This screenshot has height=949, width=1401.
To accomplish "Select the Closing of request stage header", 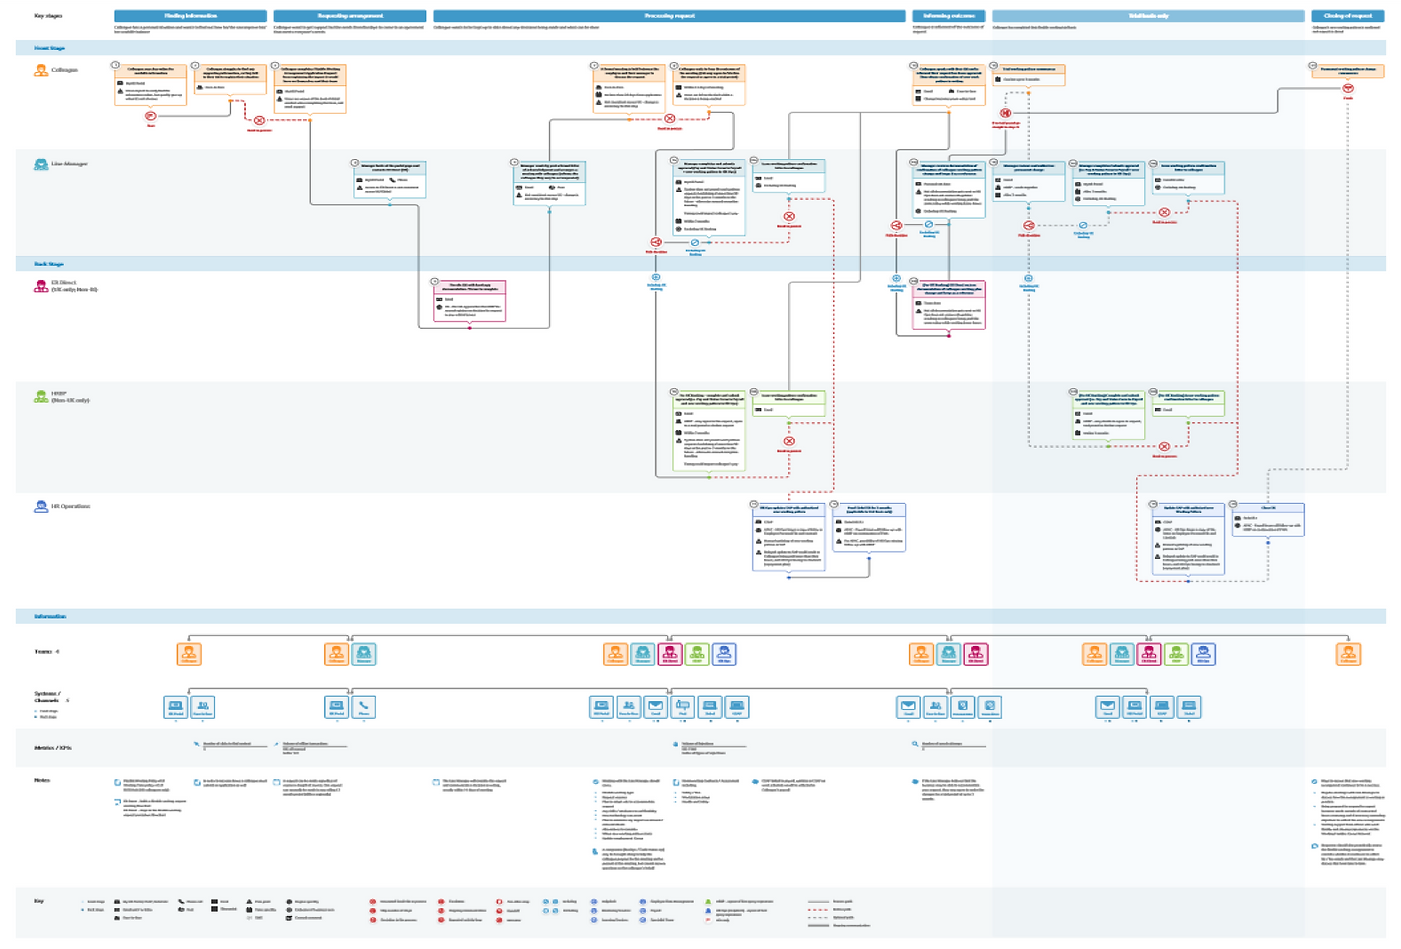I will 1348,16.
